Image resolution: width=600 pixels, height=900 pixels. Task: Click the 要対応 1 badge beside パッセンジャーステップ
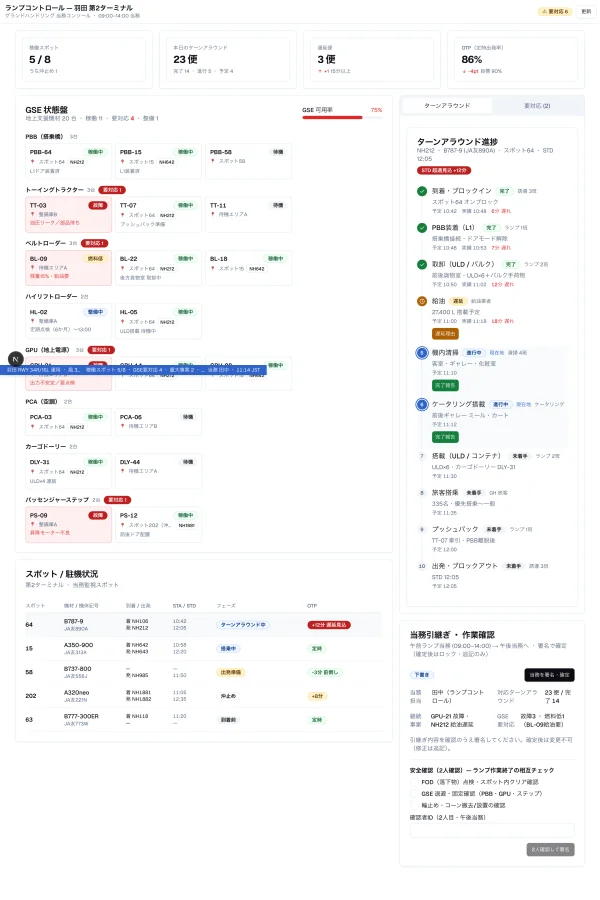117,500
